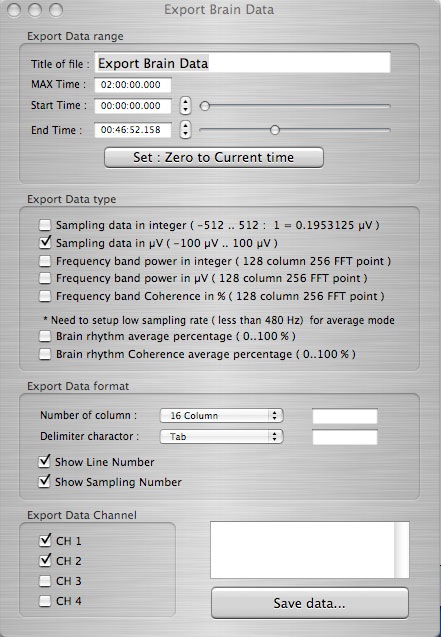441x637 pixels.
Task: Enable Frequency band power in integer
Action: click(x=45, y=261)
